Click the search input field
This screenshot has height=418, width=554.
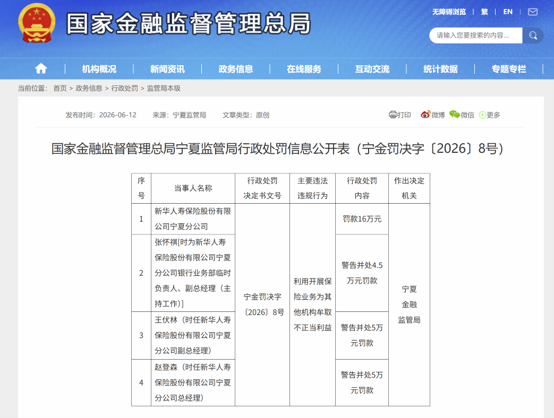point(476,35)
